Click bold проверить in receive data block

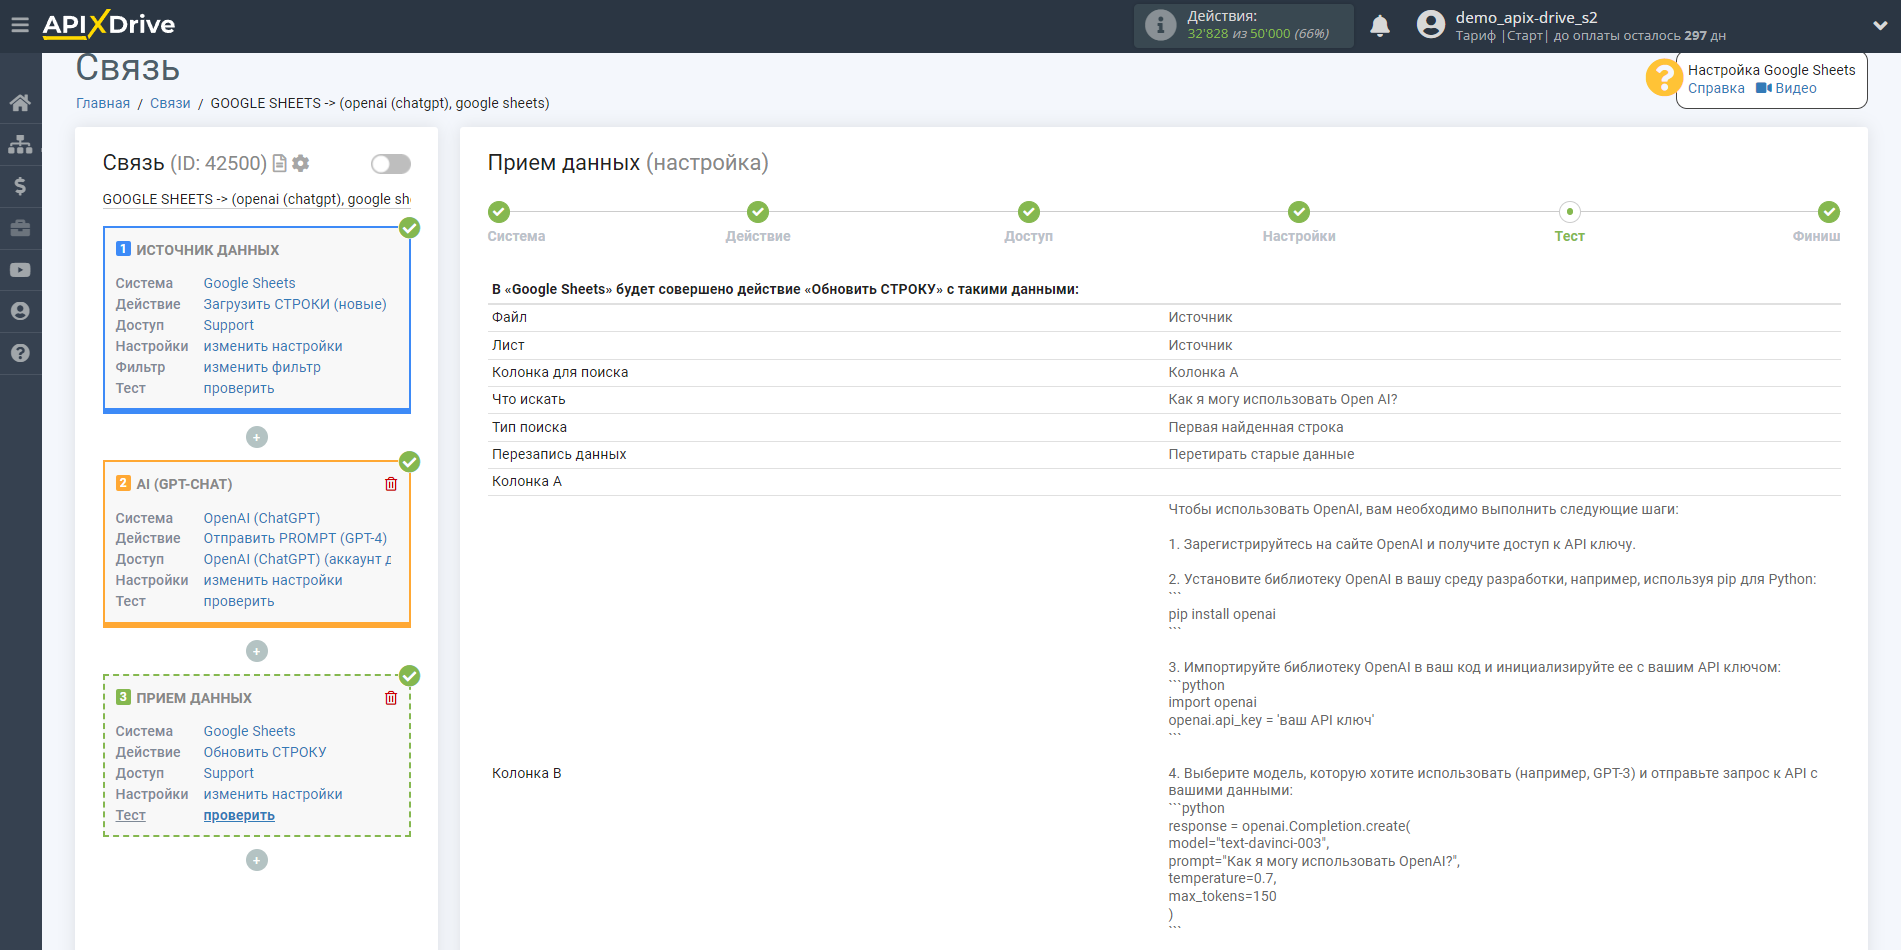(239, 815)
